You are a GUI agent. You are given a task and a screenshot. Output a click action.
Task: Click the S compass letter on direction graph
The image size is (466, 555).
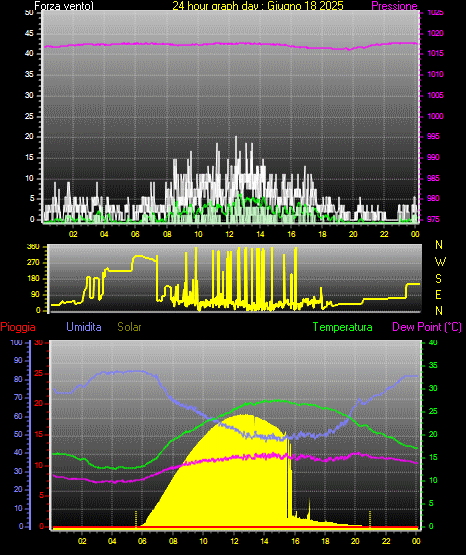[x=438, y=279]
